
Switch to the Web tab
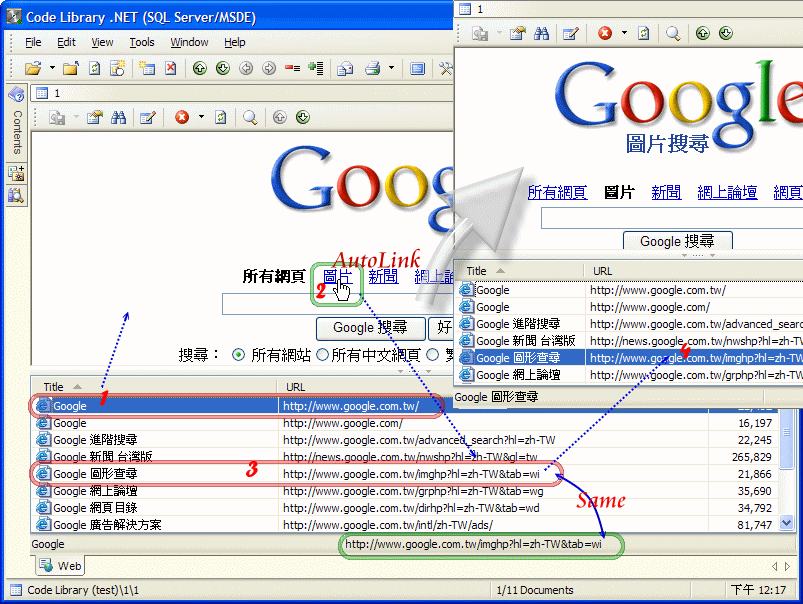(61, 566)
